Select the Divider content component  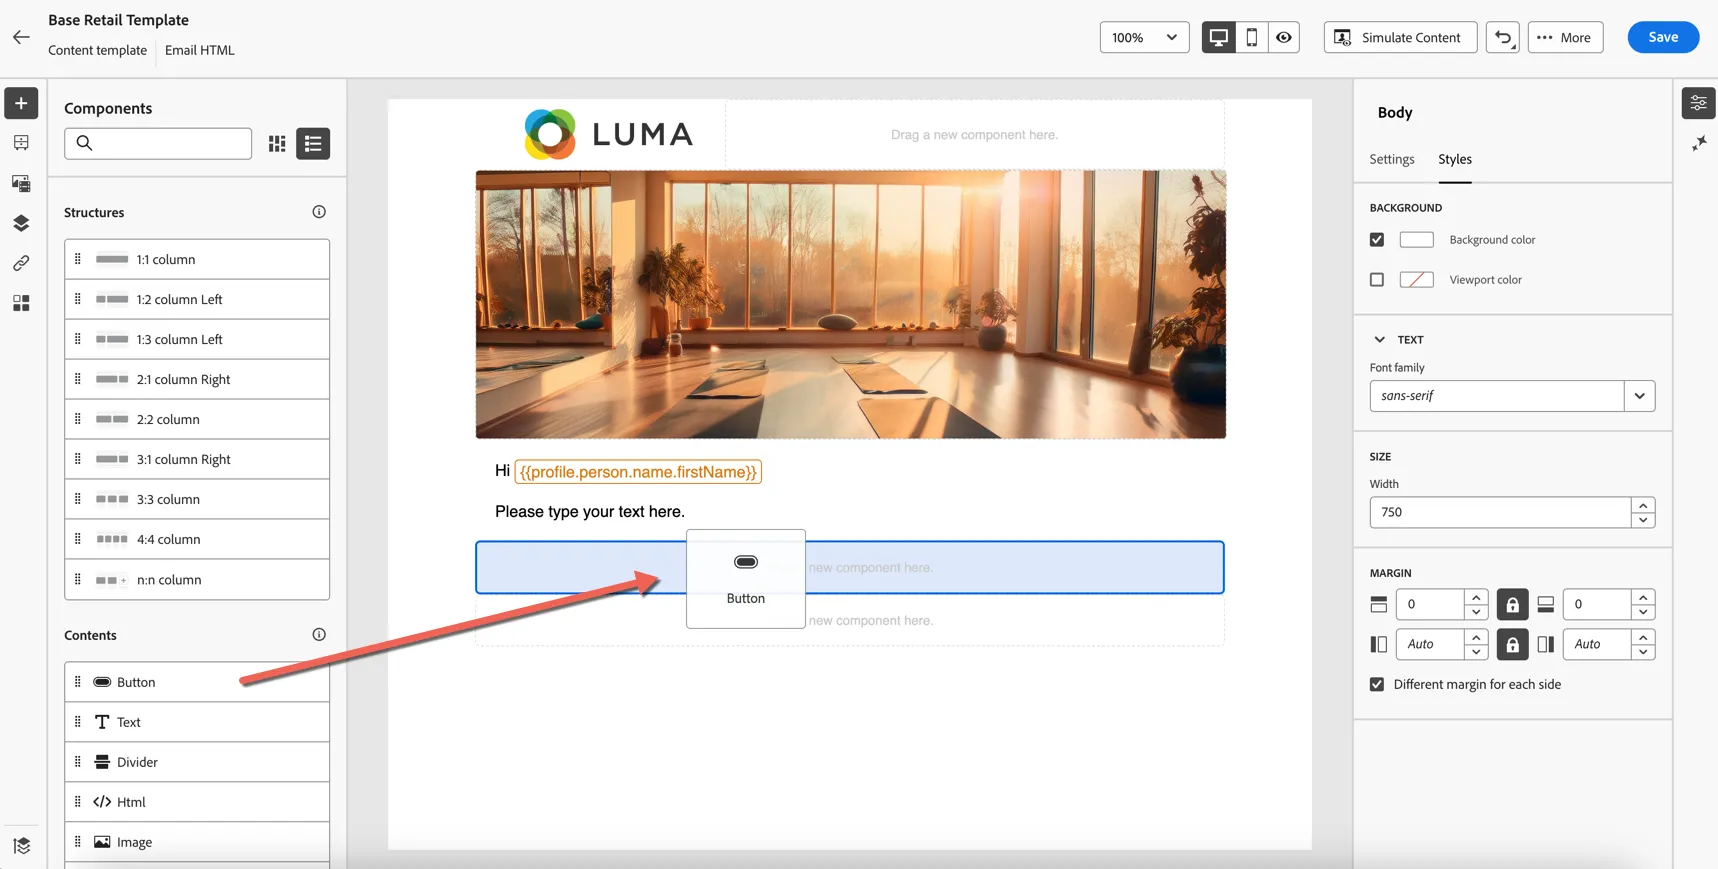pos(197,762)
